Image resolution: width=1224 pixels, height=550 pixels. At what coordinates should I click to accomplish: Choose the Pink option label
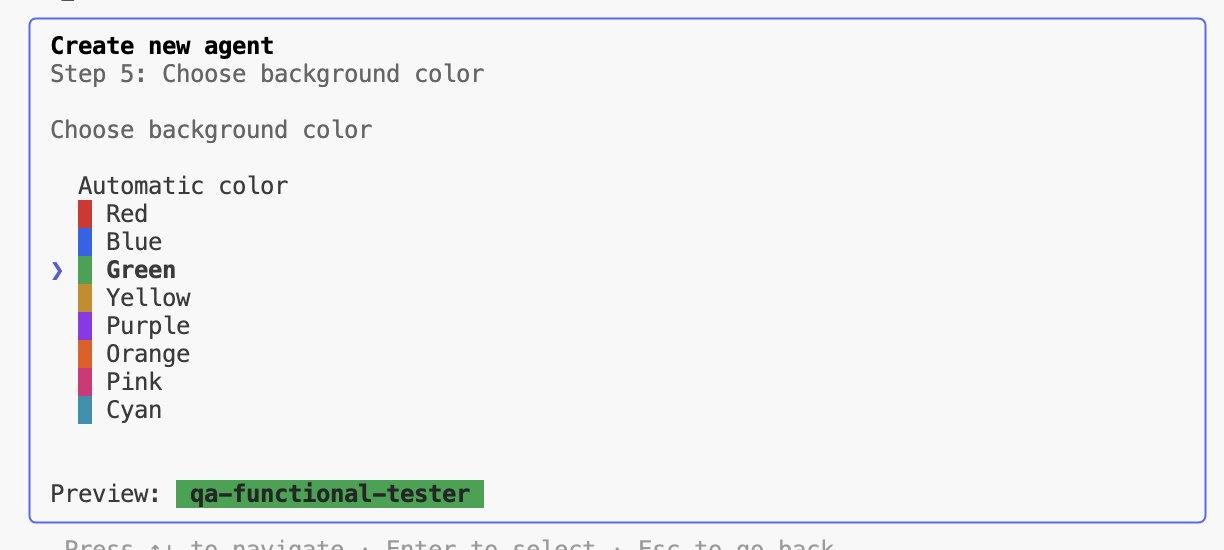(134, 382)
